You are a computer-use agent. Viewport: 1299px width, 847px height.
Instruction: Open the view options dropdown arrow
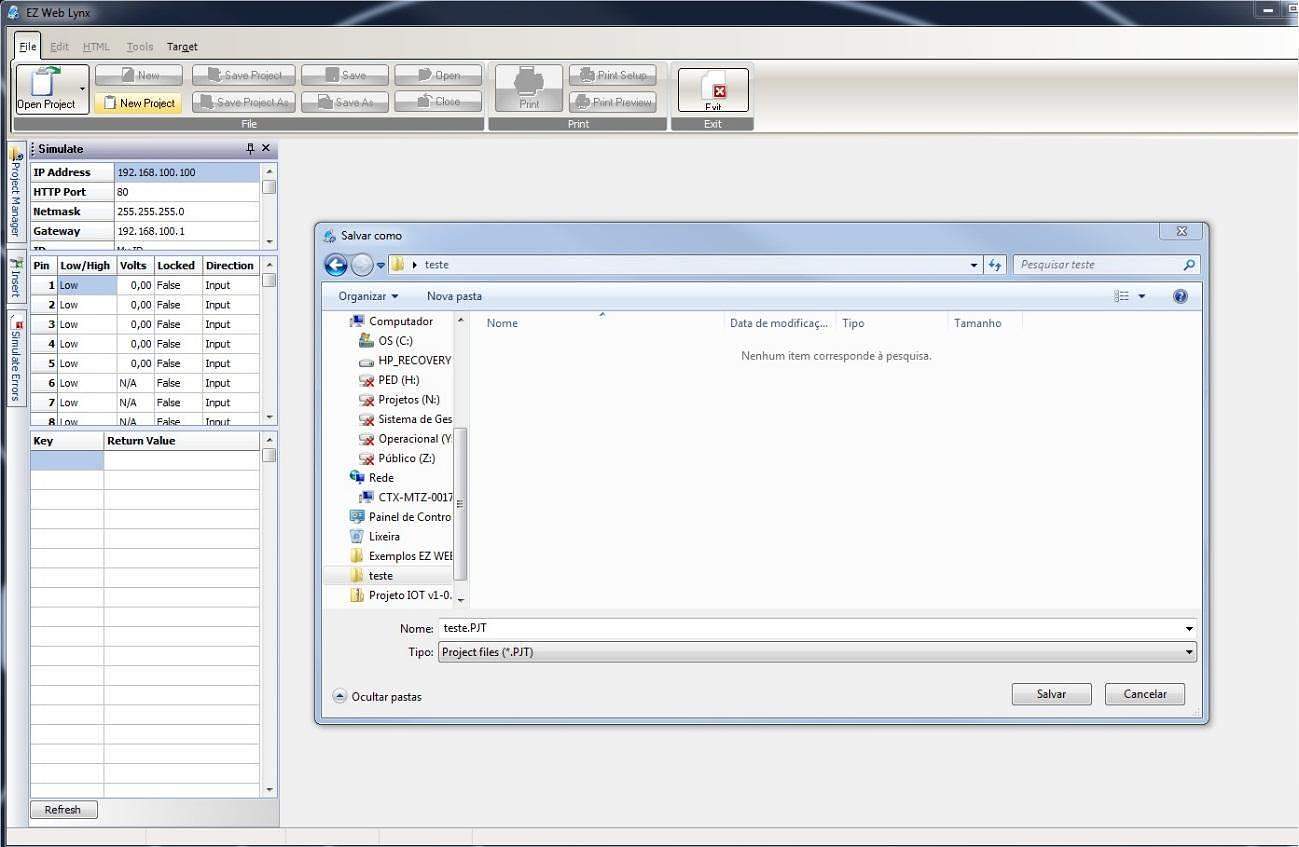[x=1141, y=297]
